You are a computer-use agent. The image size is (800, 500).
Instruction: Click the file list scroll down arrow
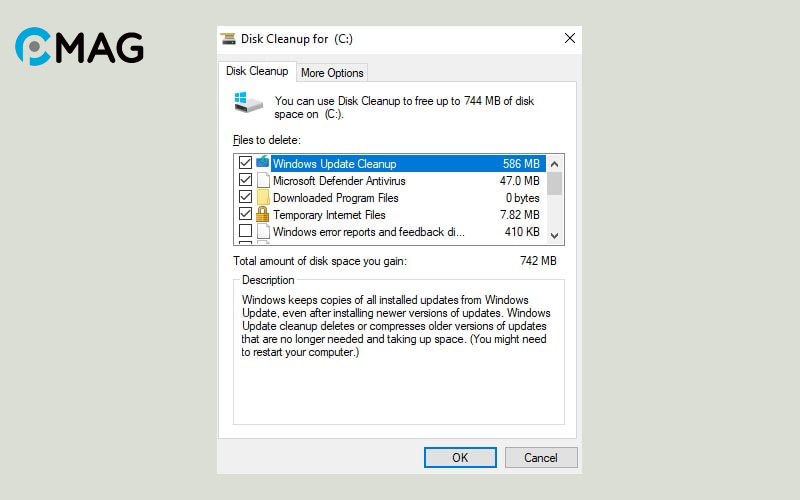(x=555, y=235)
